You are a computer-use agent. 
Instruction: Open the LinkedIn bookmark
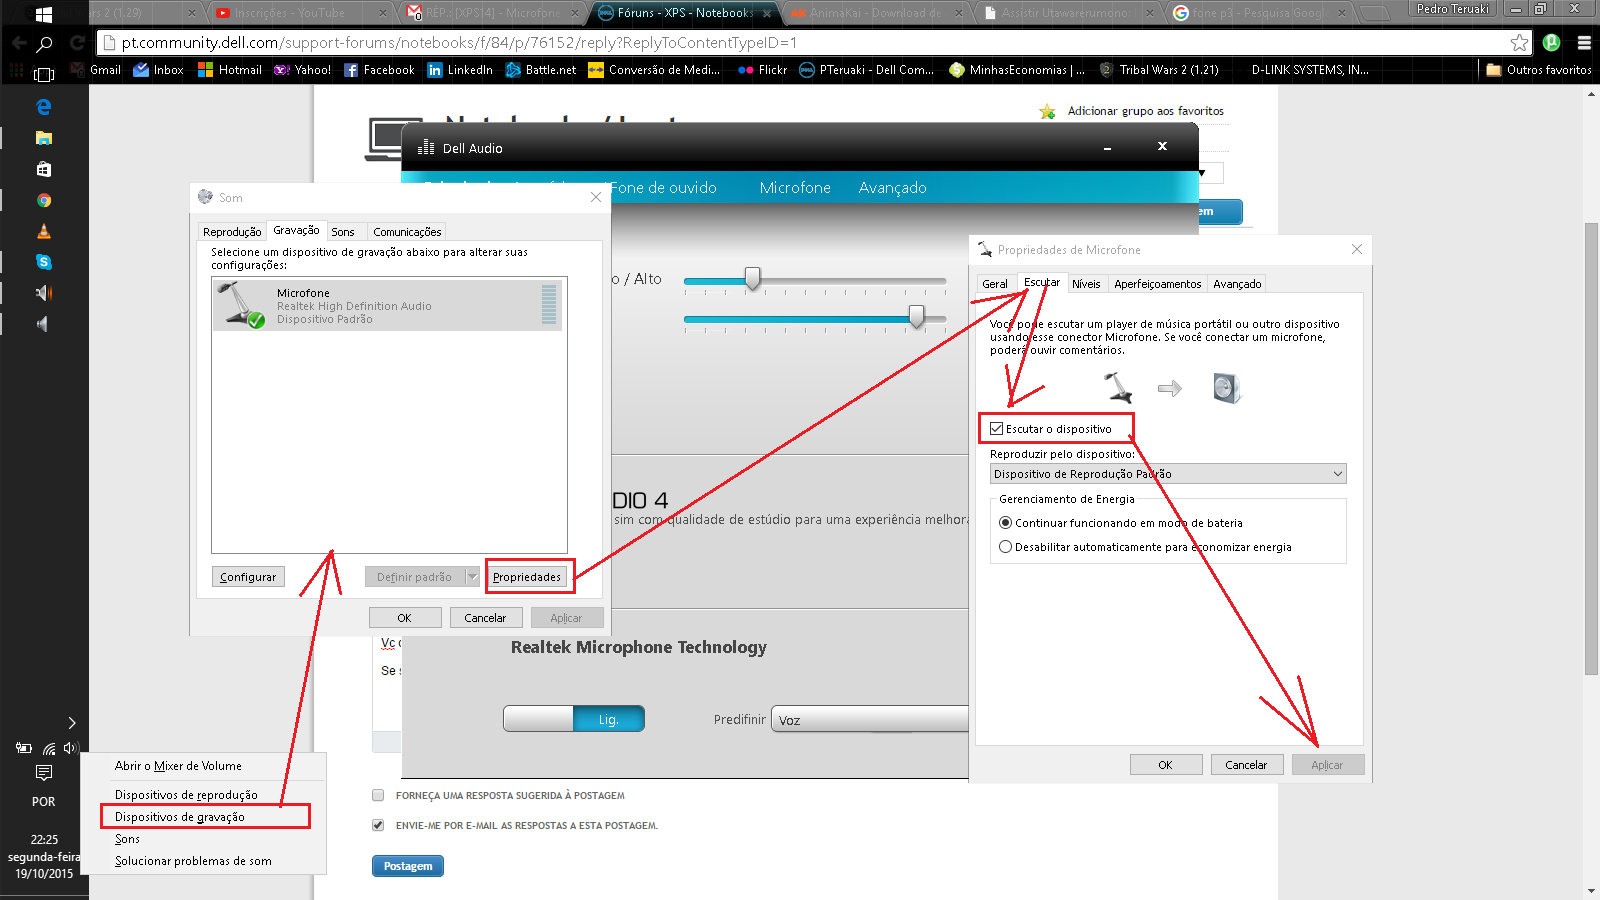pos(460,70)
